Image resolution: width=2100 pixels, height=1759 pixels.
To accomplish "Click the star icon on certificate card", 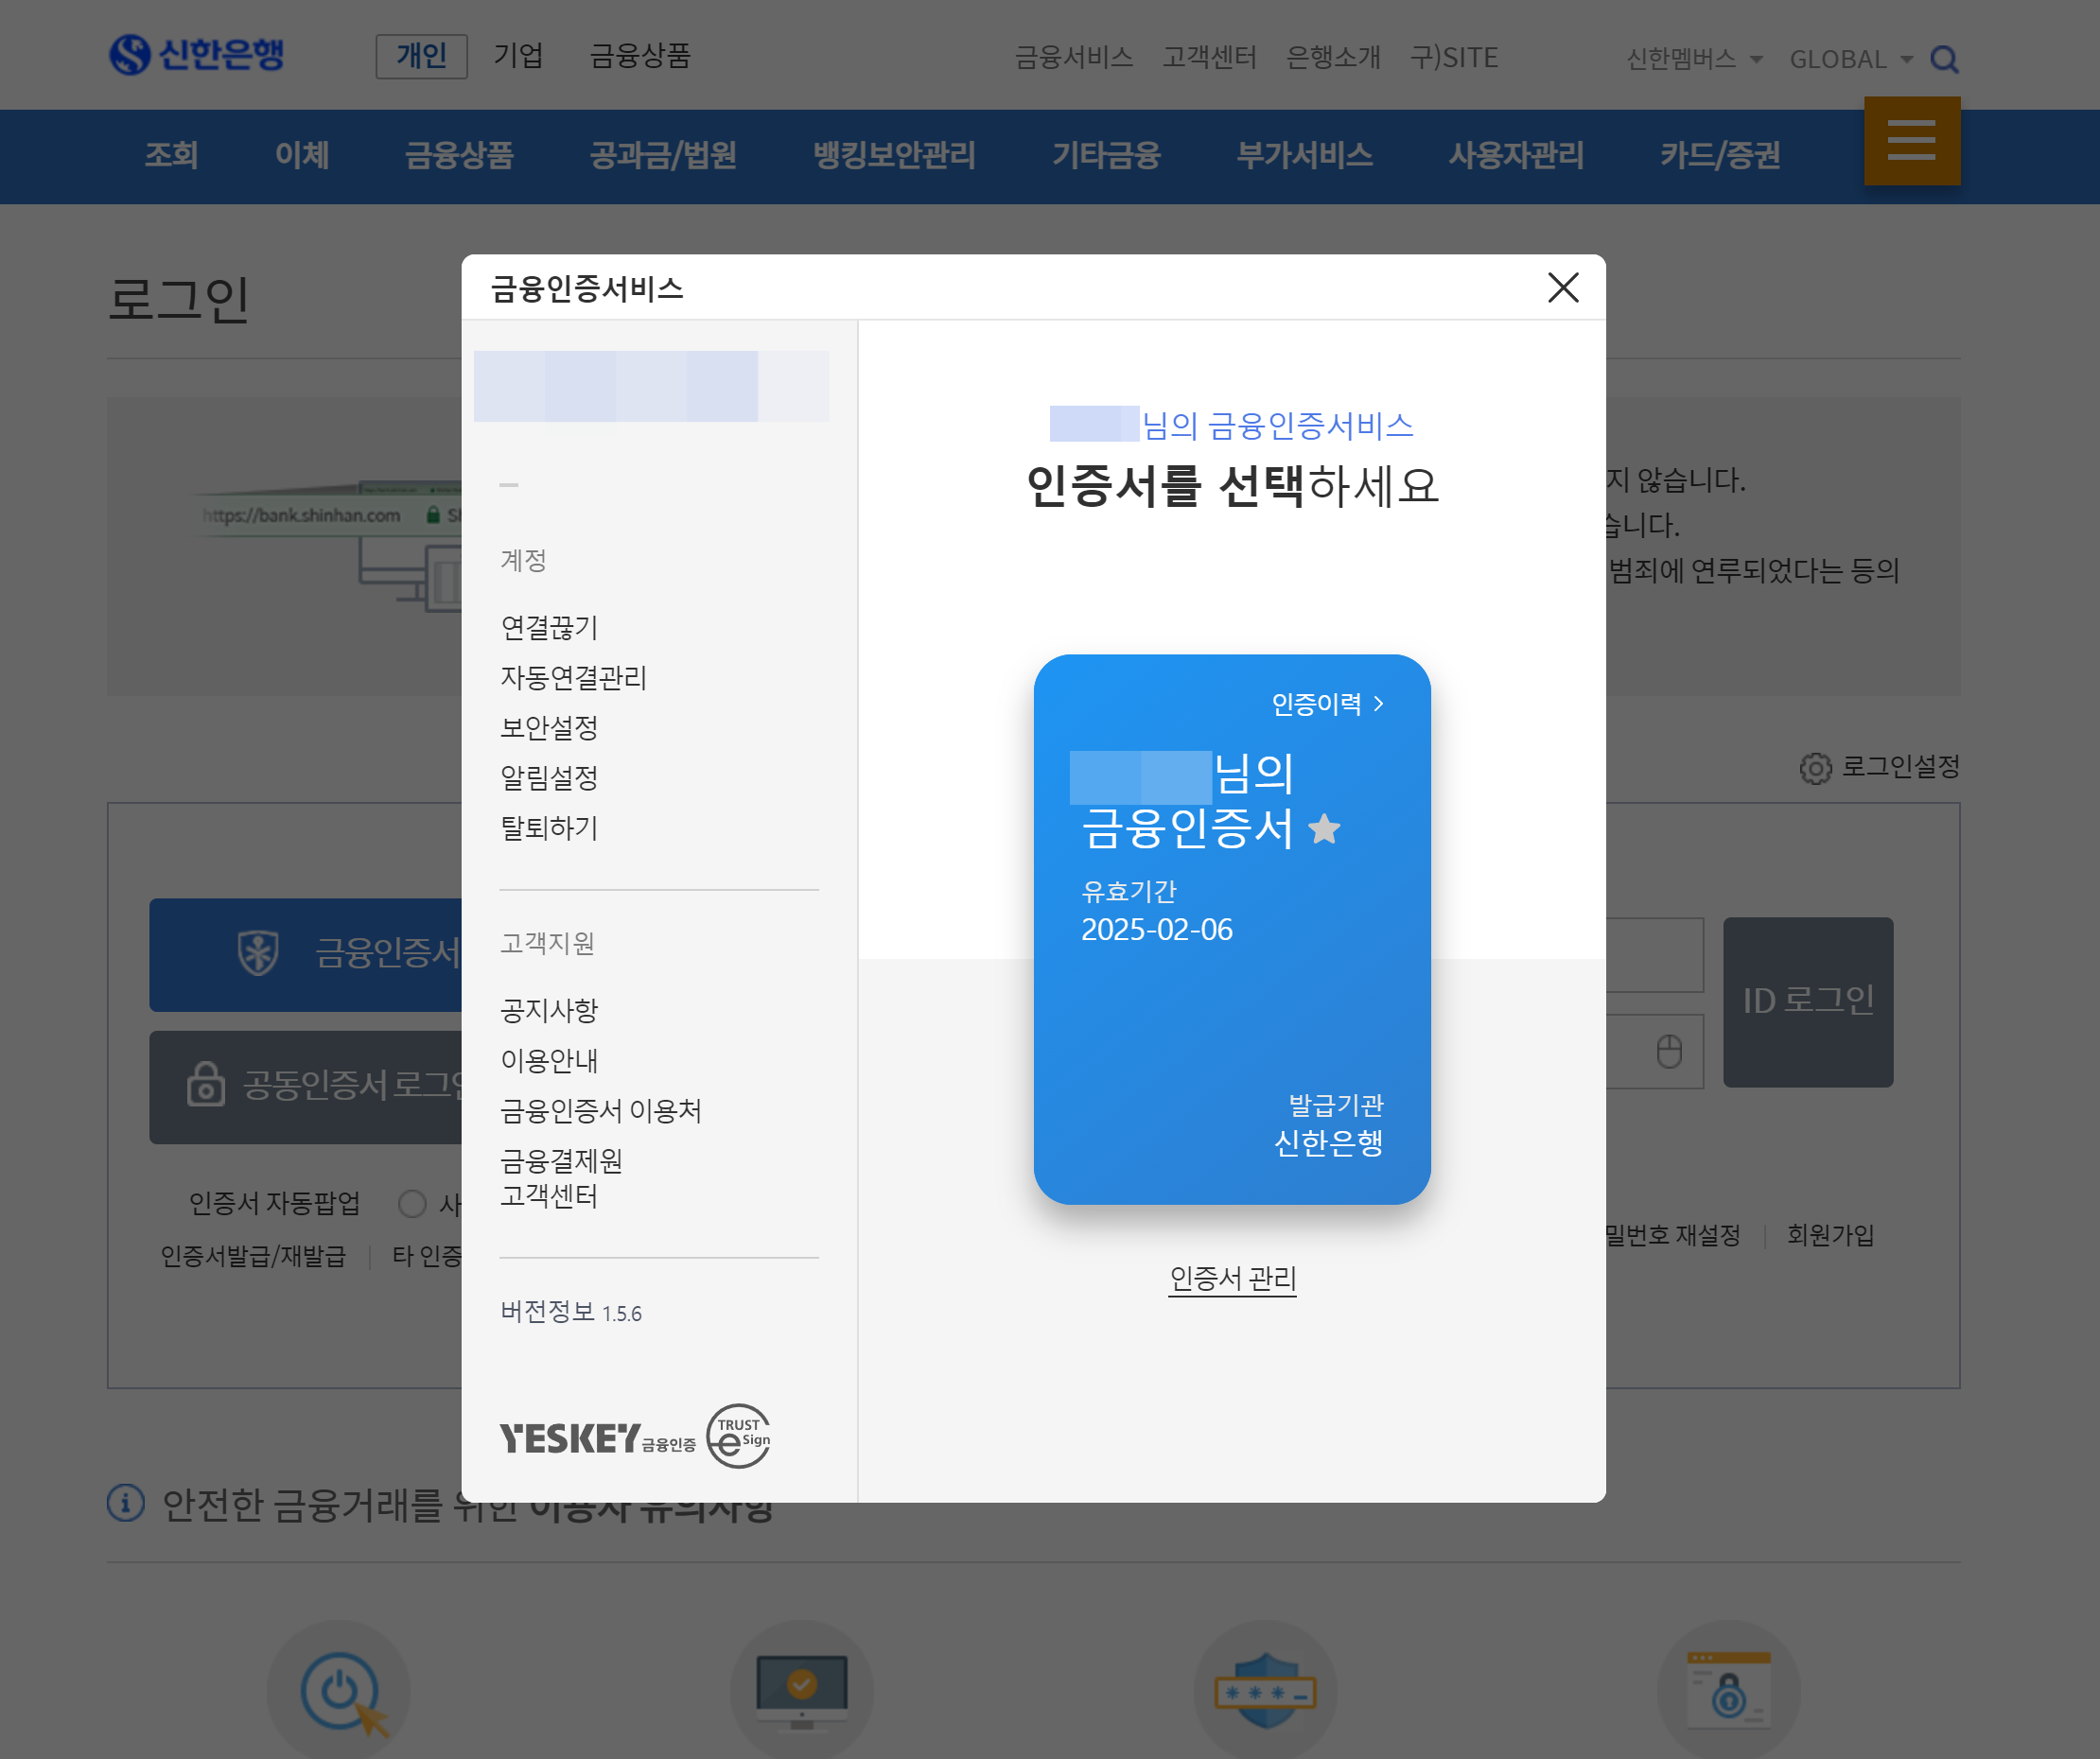I will [1324, 829].
